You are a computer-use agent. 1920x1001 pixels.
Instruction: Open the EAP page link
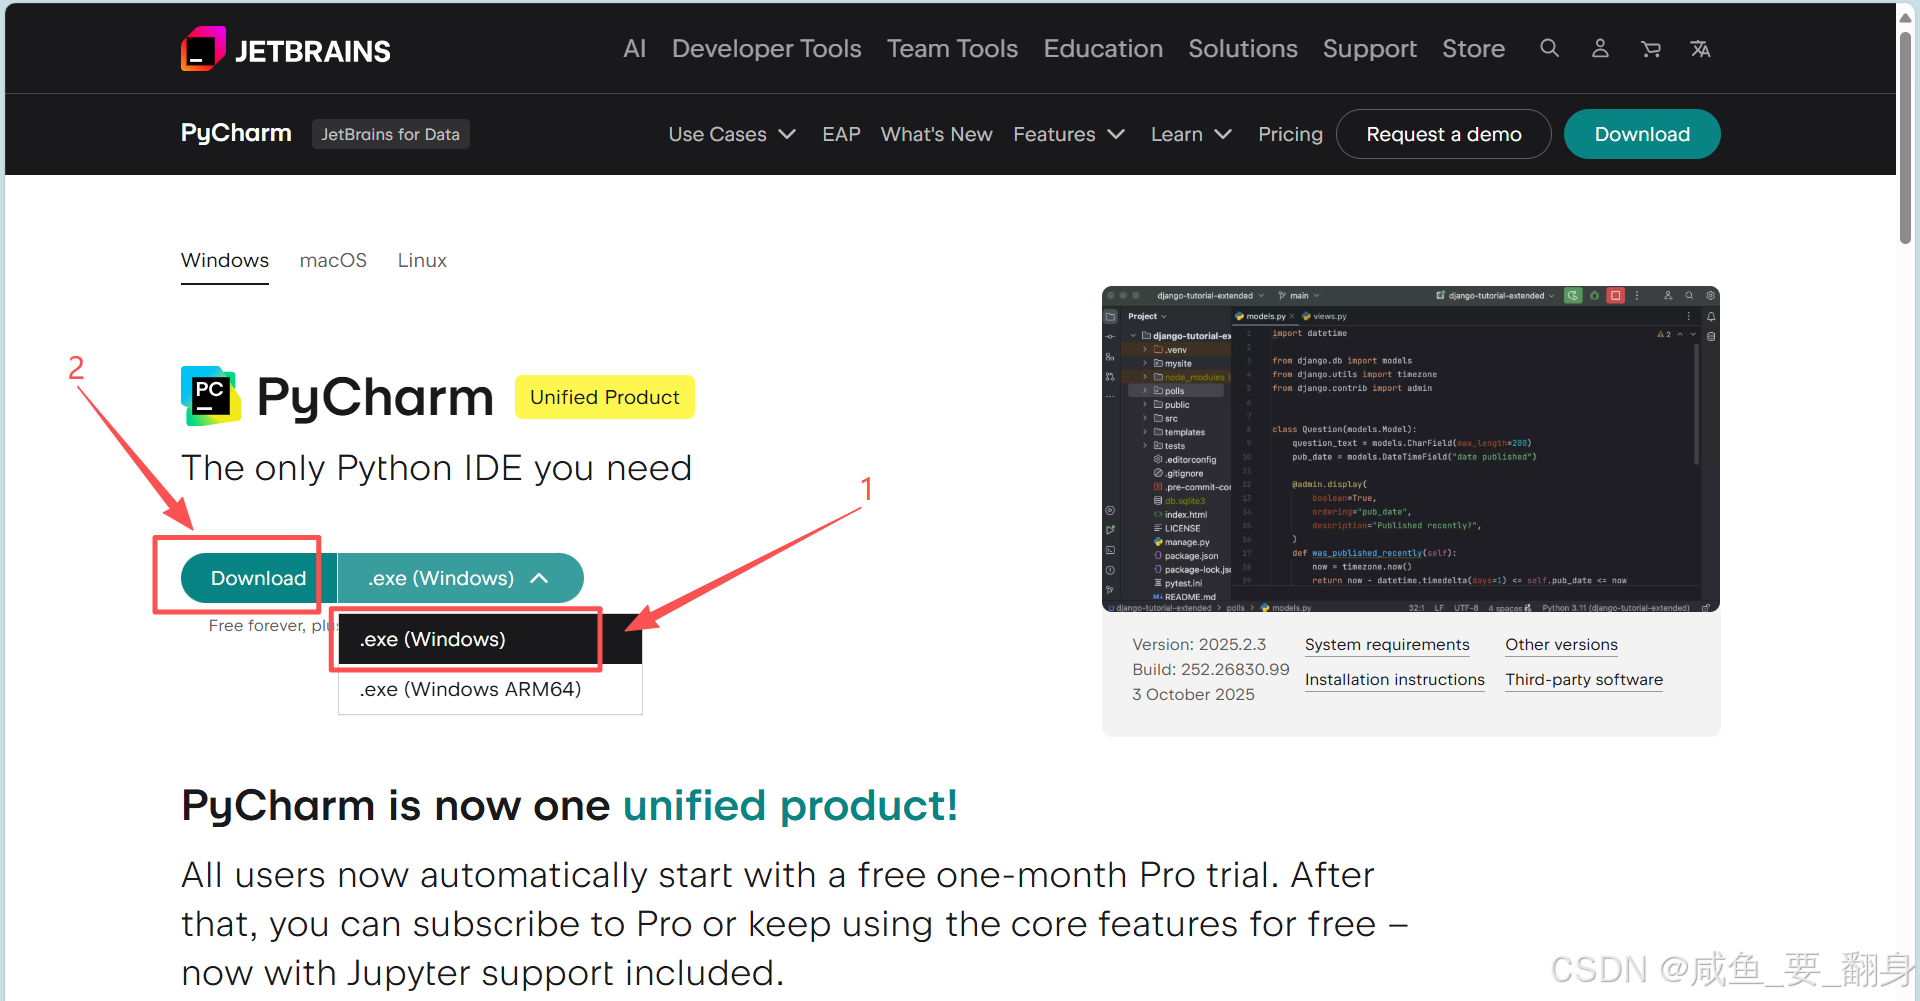(841, 134)
